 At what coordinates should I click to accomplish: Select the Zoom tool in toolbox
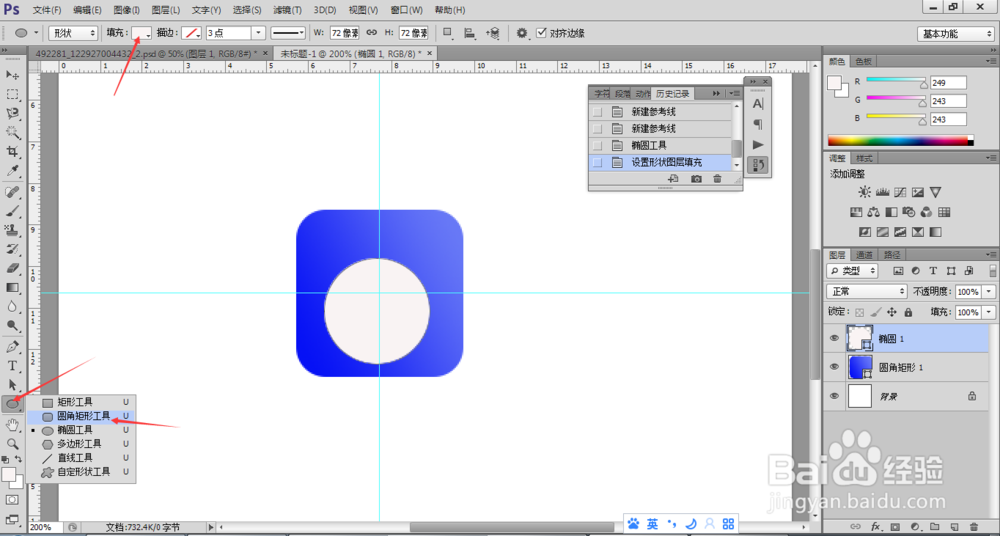[12, 443]
